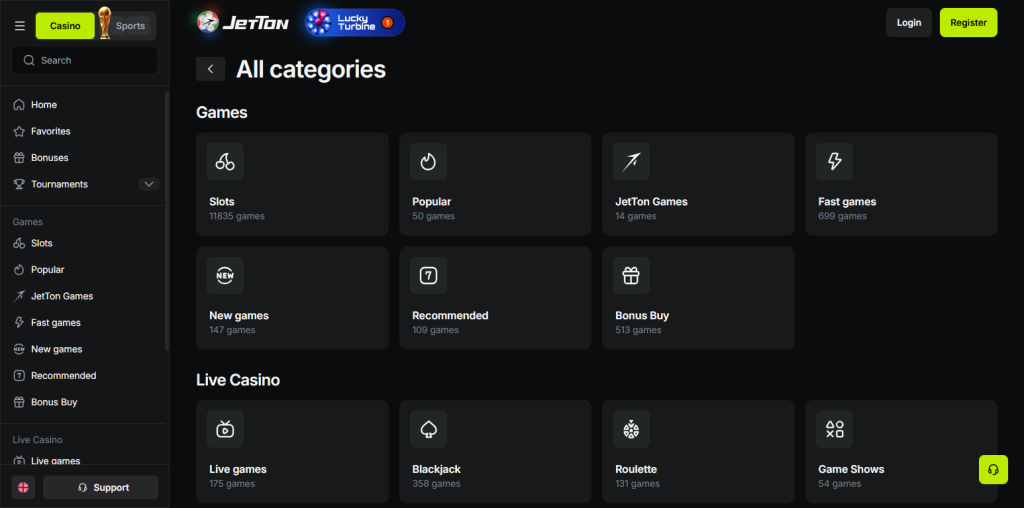Click sidebar Recommended seven icon

pyautogui.click(x=19, y=375)
